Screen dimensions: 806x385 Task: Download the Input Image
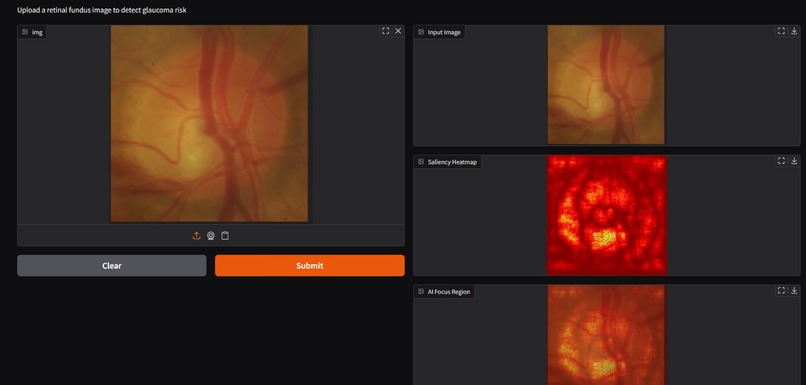coord(794,31)
